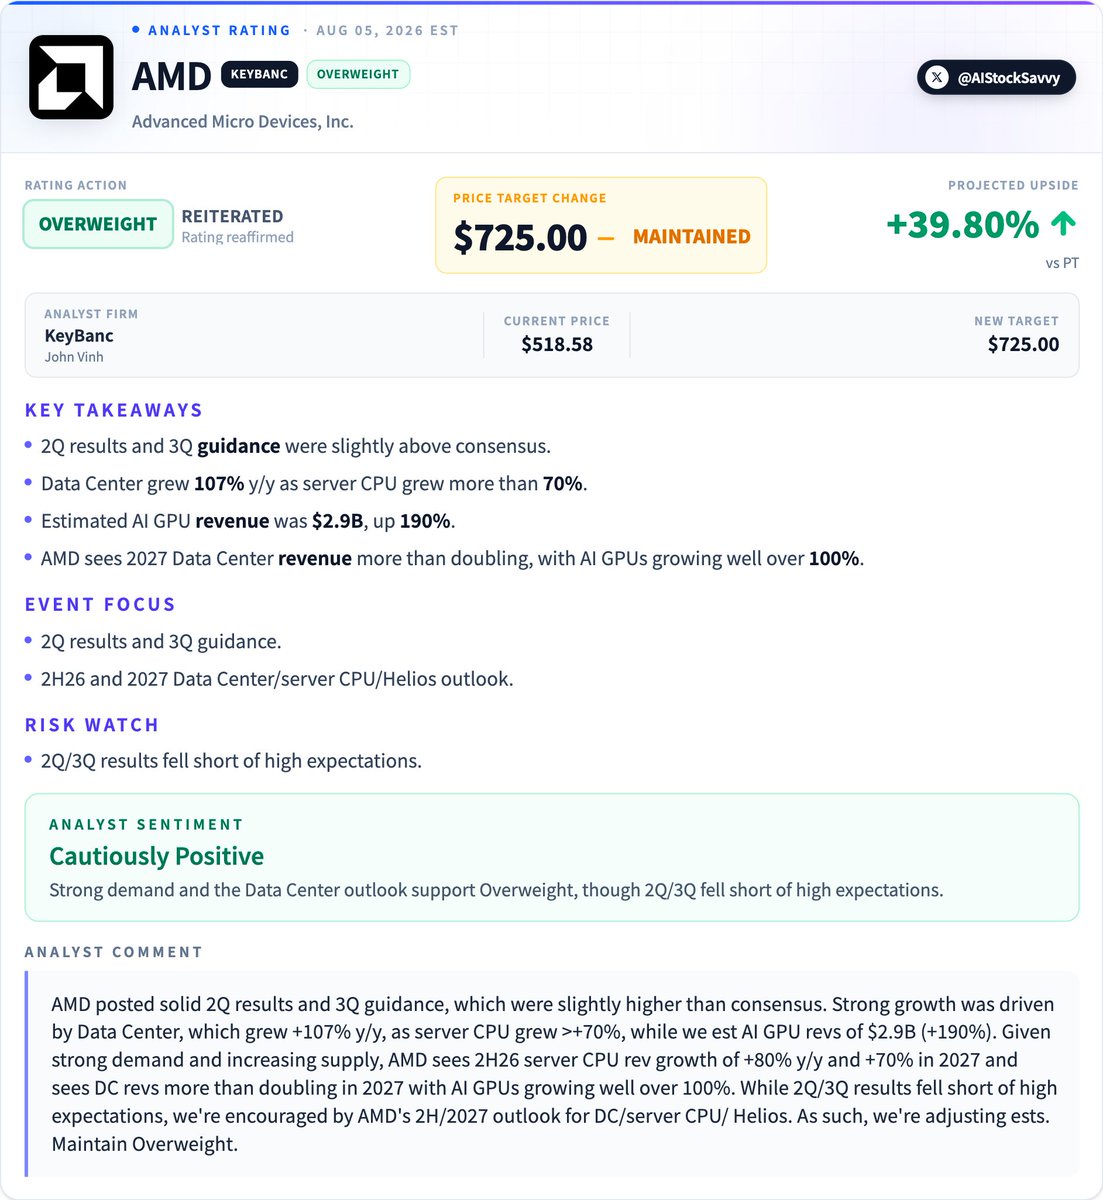Click the new target $725.00 value
1103x1200 pixels.
(1023, 344)
